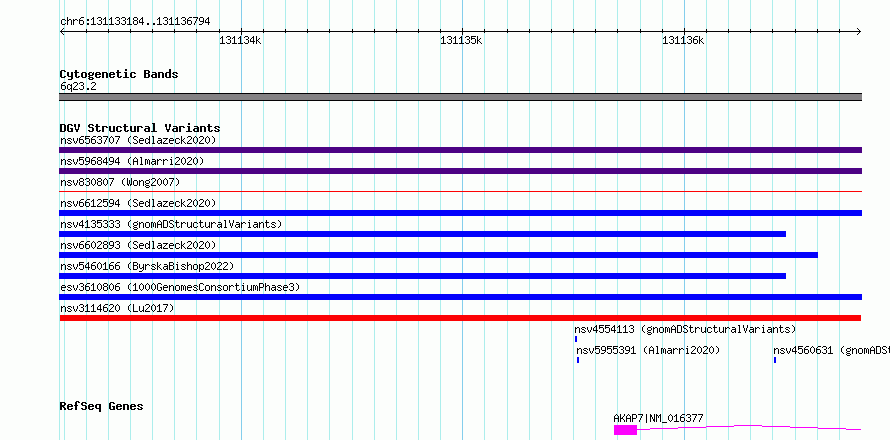Select the 6q23.2 band label

[x=78, y=86]
